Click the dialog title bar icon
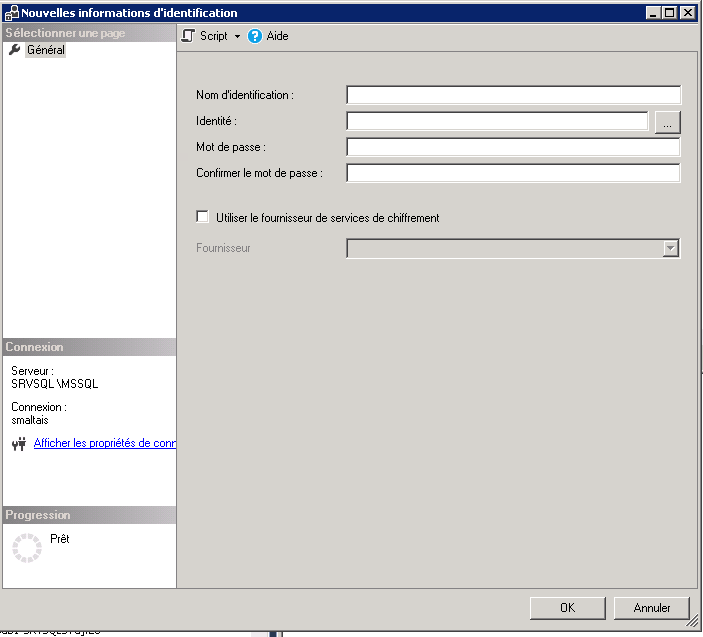Screen dimensions: 703x637 [x=11, y=13]
